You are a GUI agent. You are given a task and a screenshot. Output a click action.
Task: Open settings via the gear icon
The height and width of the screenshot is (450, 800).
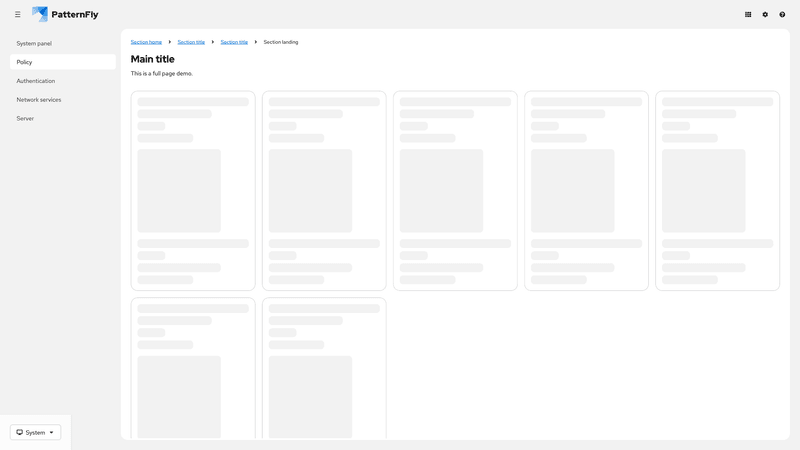pyautogui.click(x=765, y=15)
